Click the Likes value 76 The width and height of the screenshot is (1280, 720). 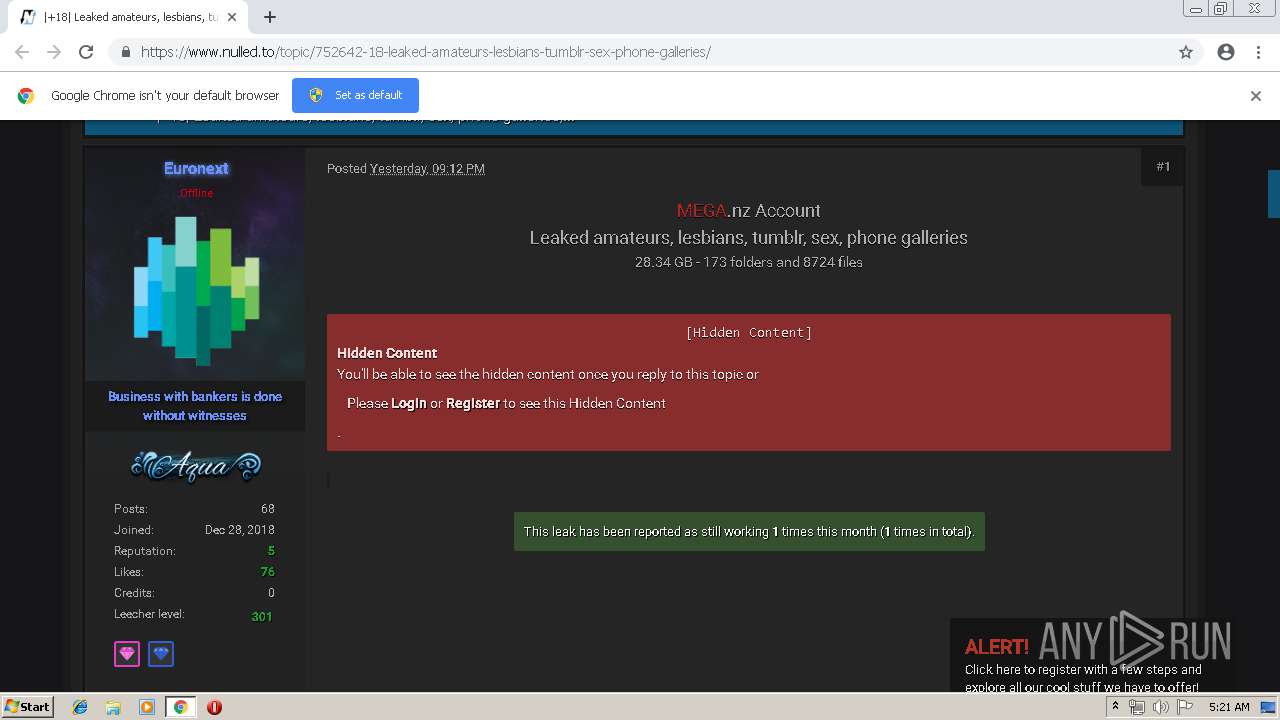[x=267, y=572]
